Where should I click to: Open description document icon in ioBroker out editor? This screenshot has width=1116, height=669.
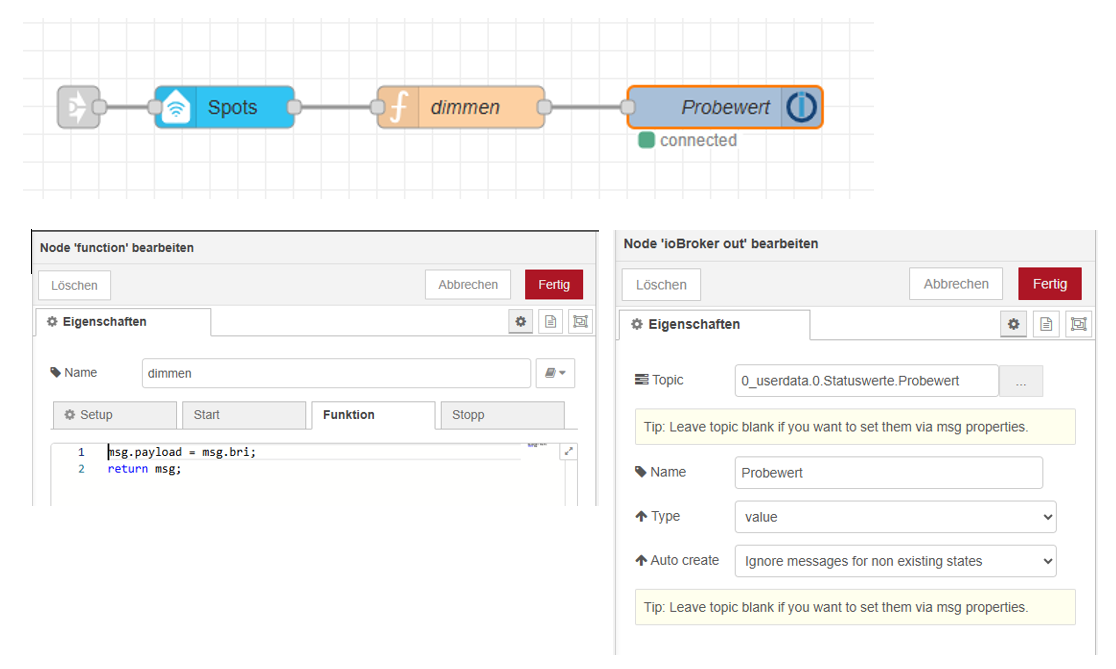[1045, 324]
